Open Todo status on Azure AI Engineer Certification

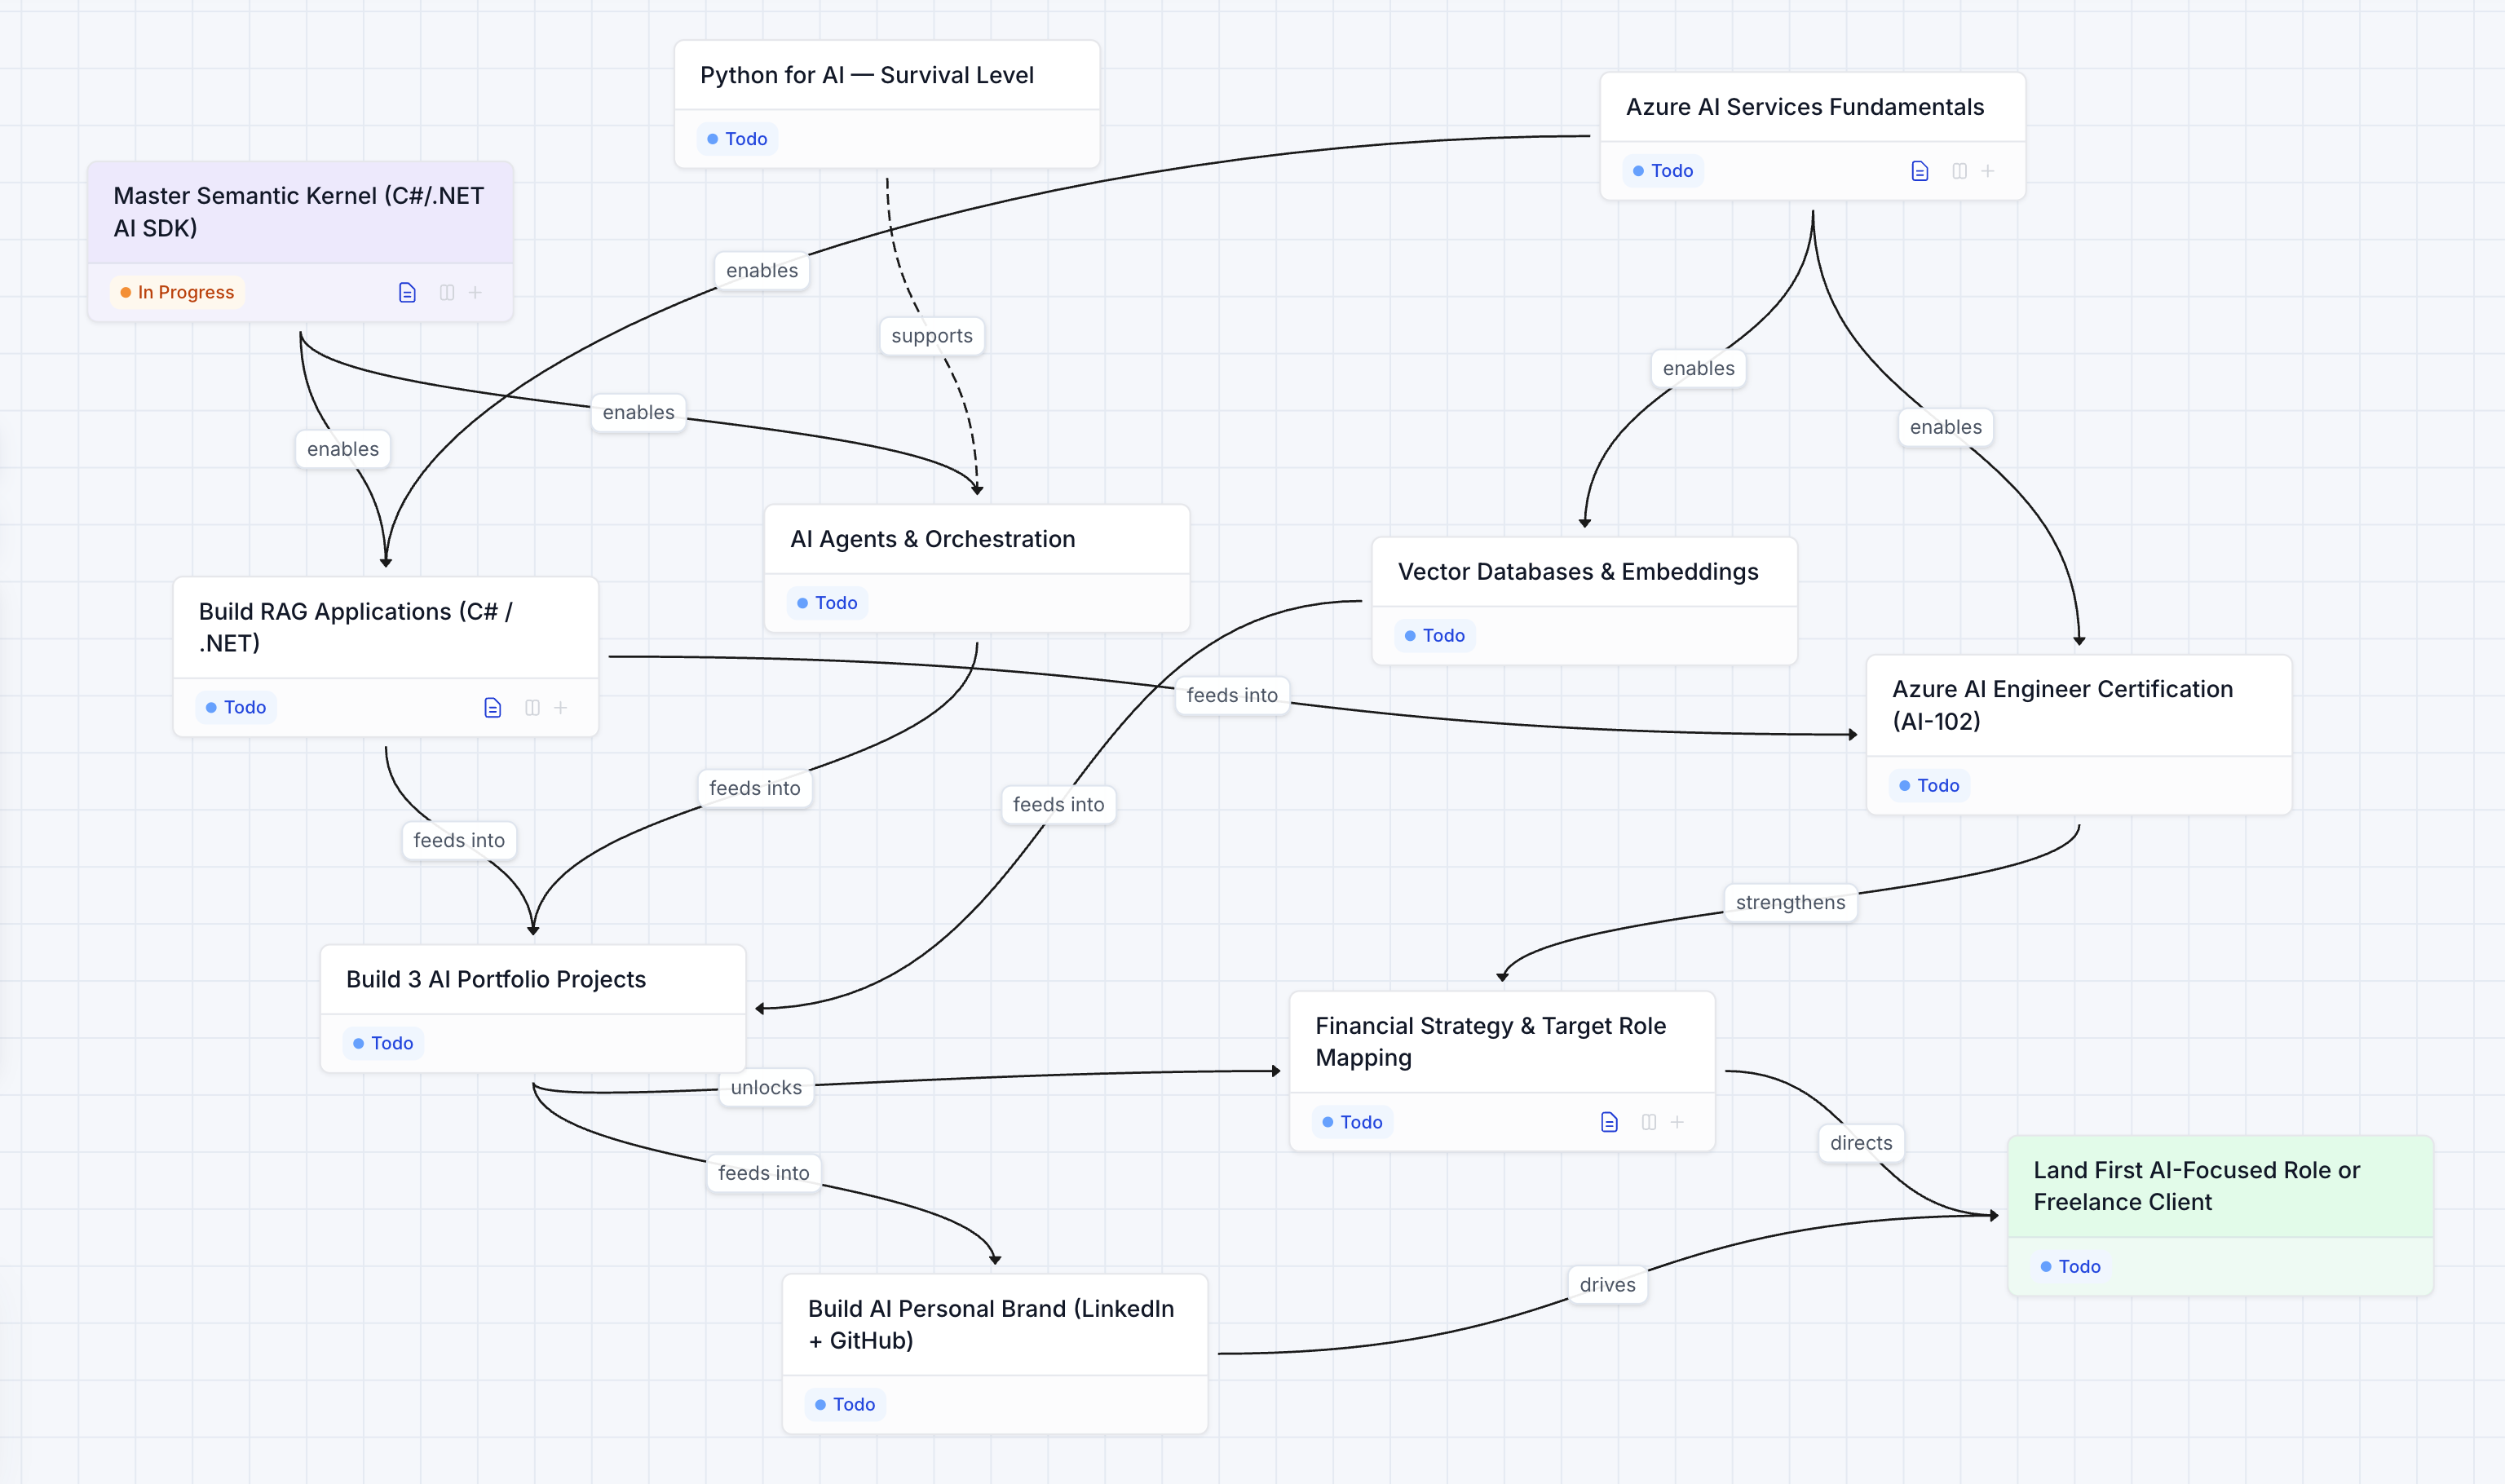(x=1929, y=785)
